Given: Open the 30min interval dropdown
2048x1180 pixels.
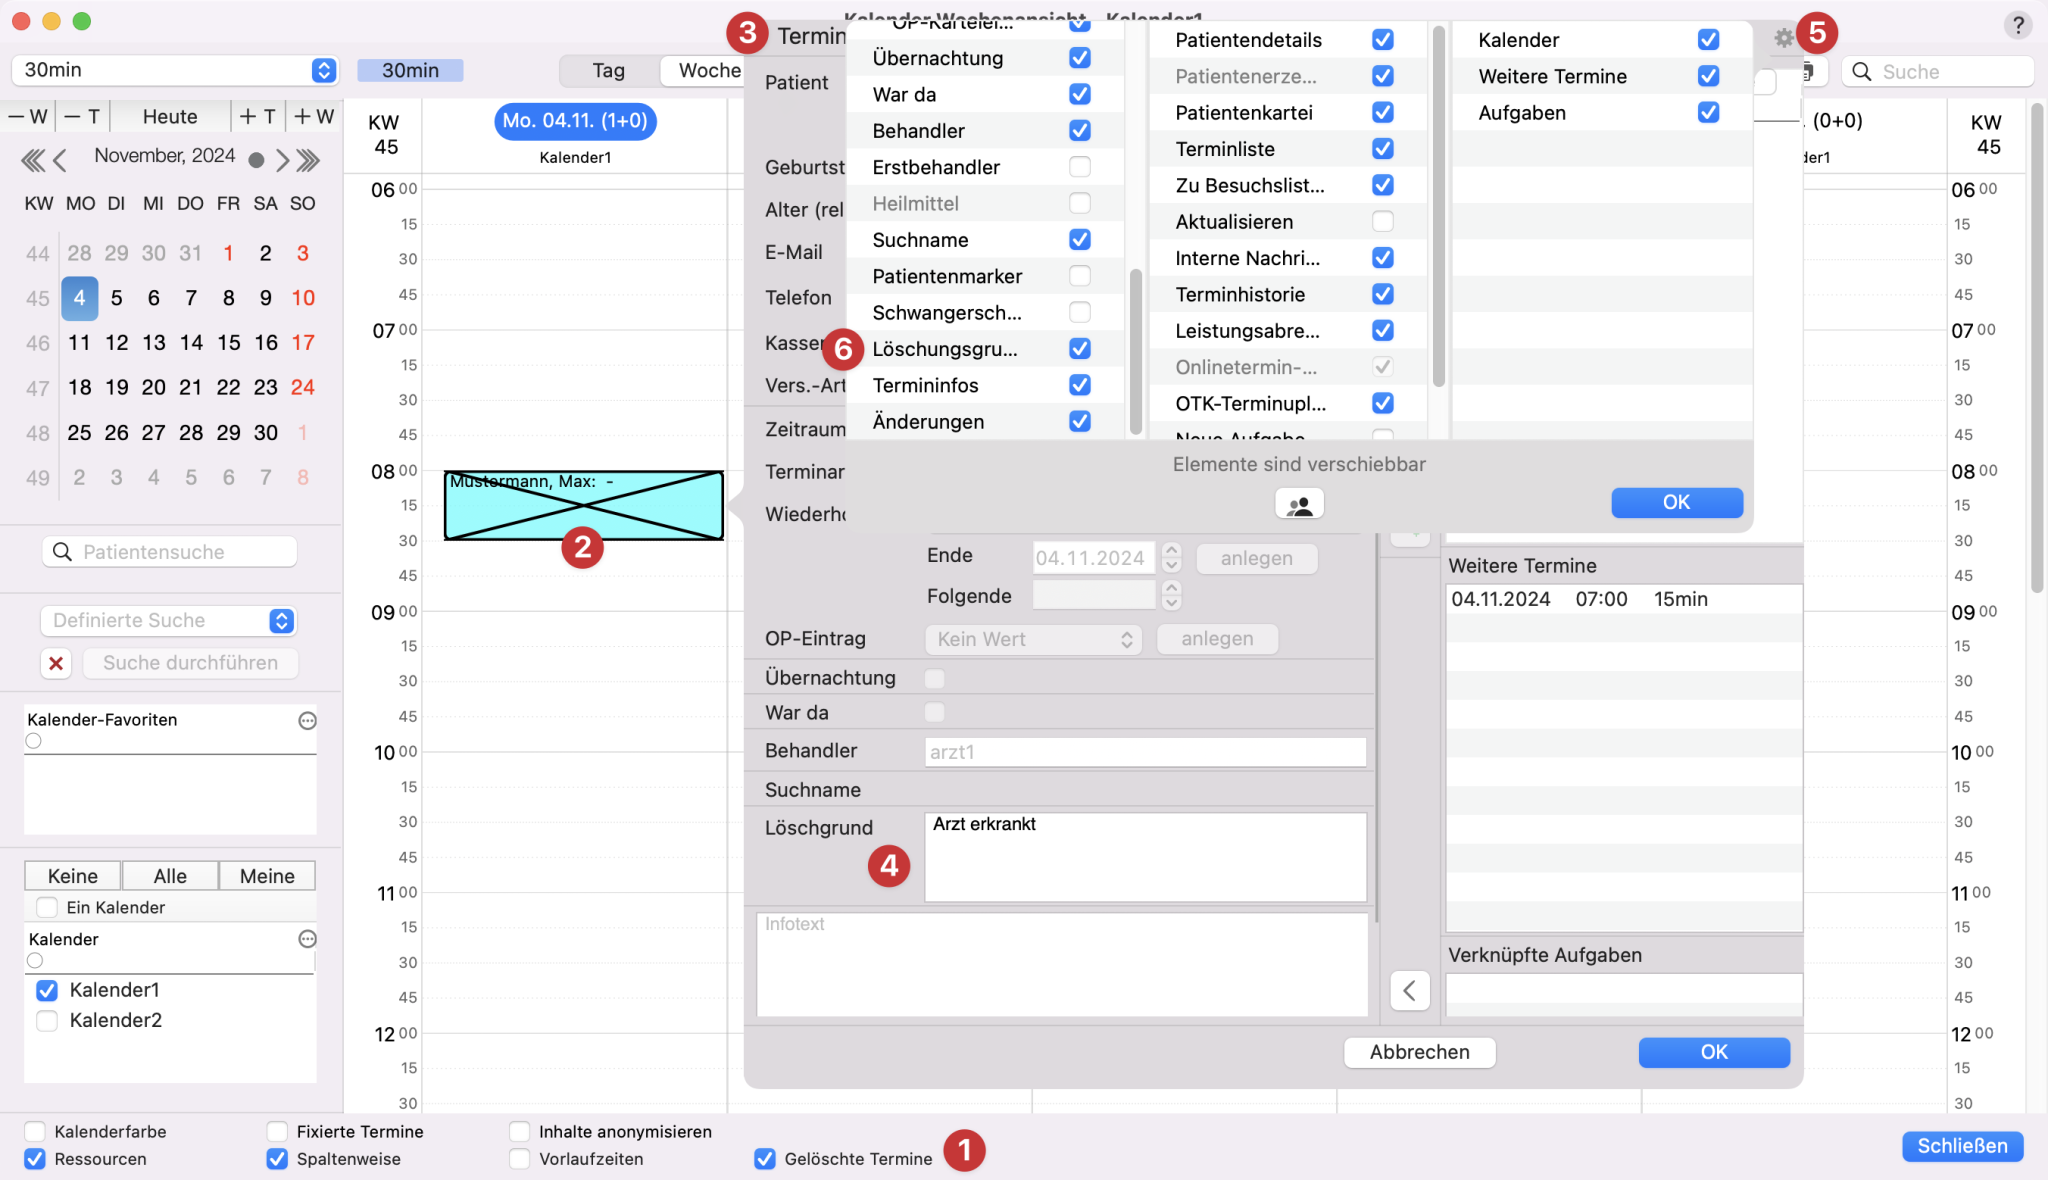Looking at the screenshot, I should [174, 70].
